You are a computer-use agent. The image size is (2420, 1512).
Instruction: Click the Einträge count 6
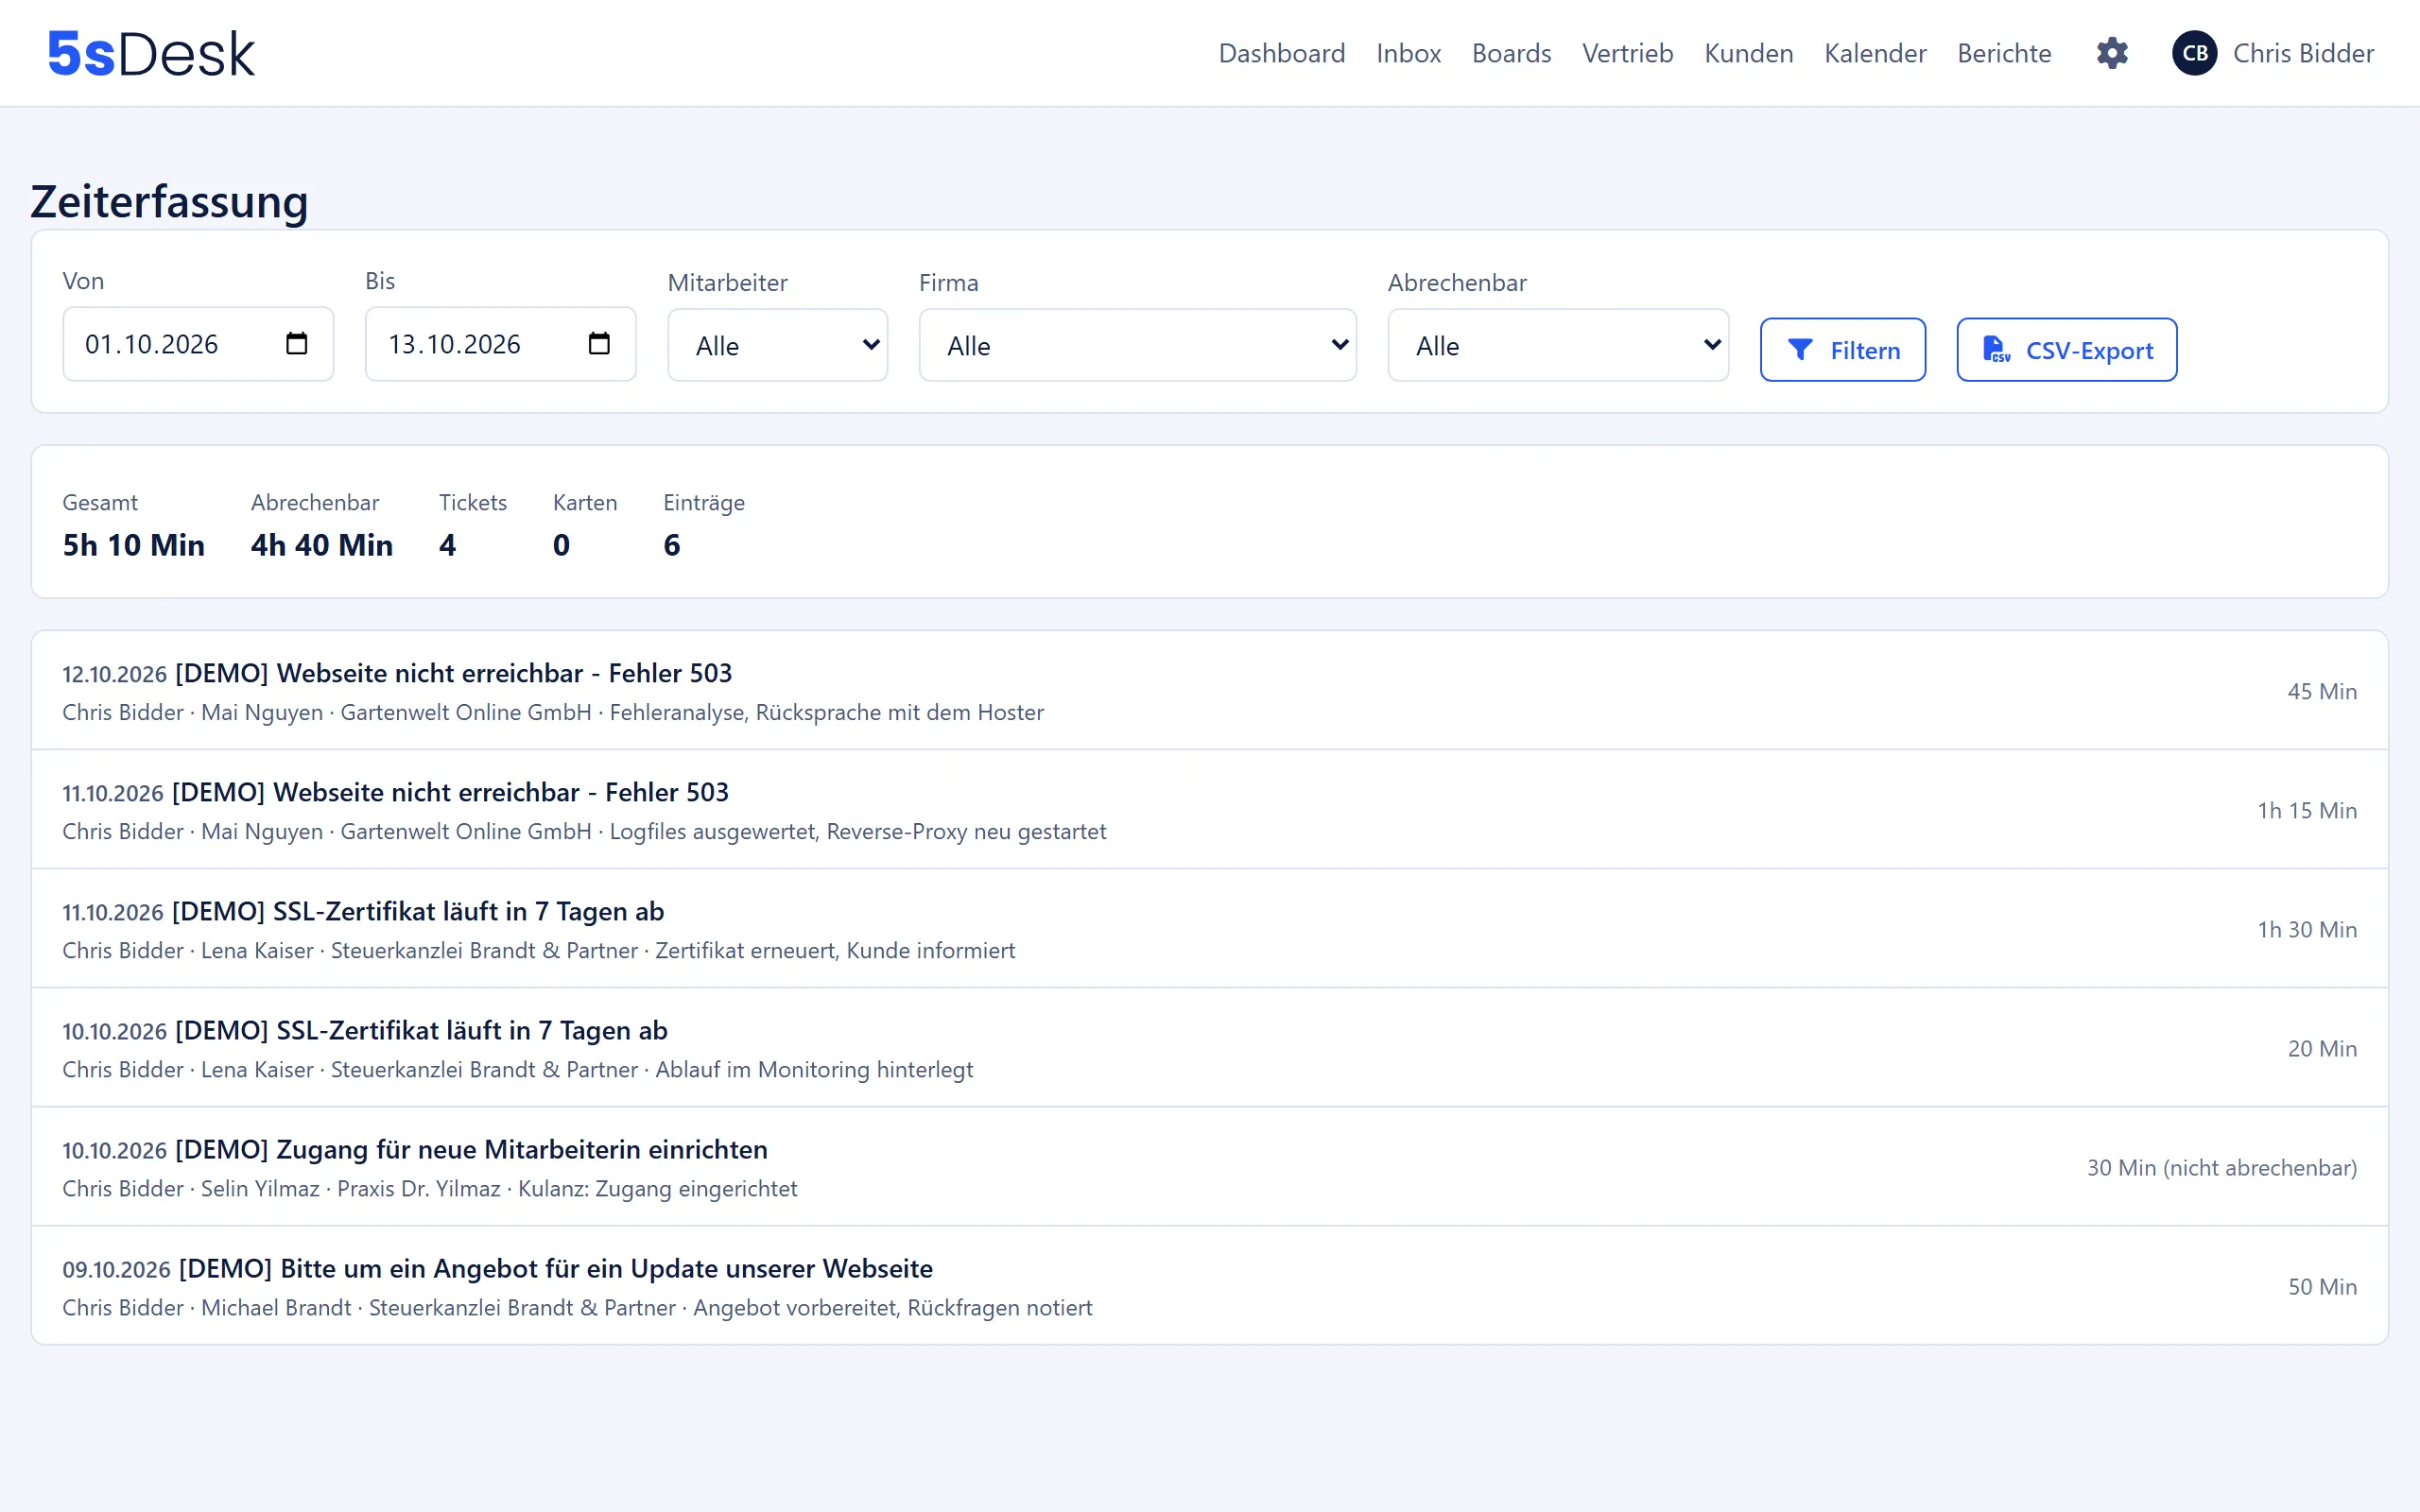pos(672,545)
